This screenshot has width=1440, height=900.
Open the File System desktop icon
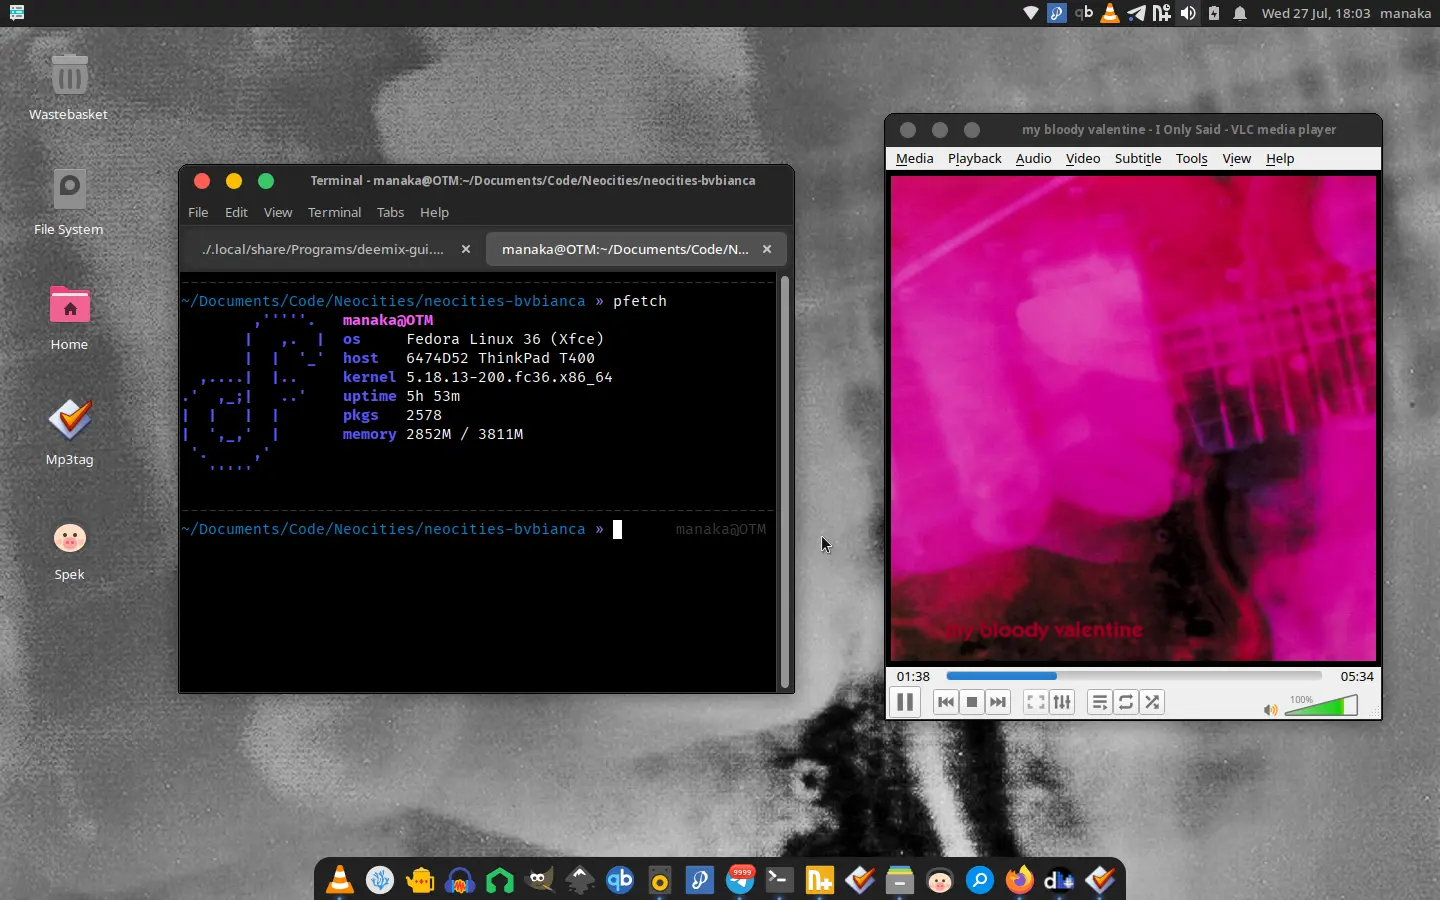click(68, 202)
